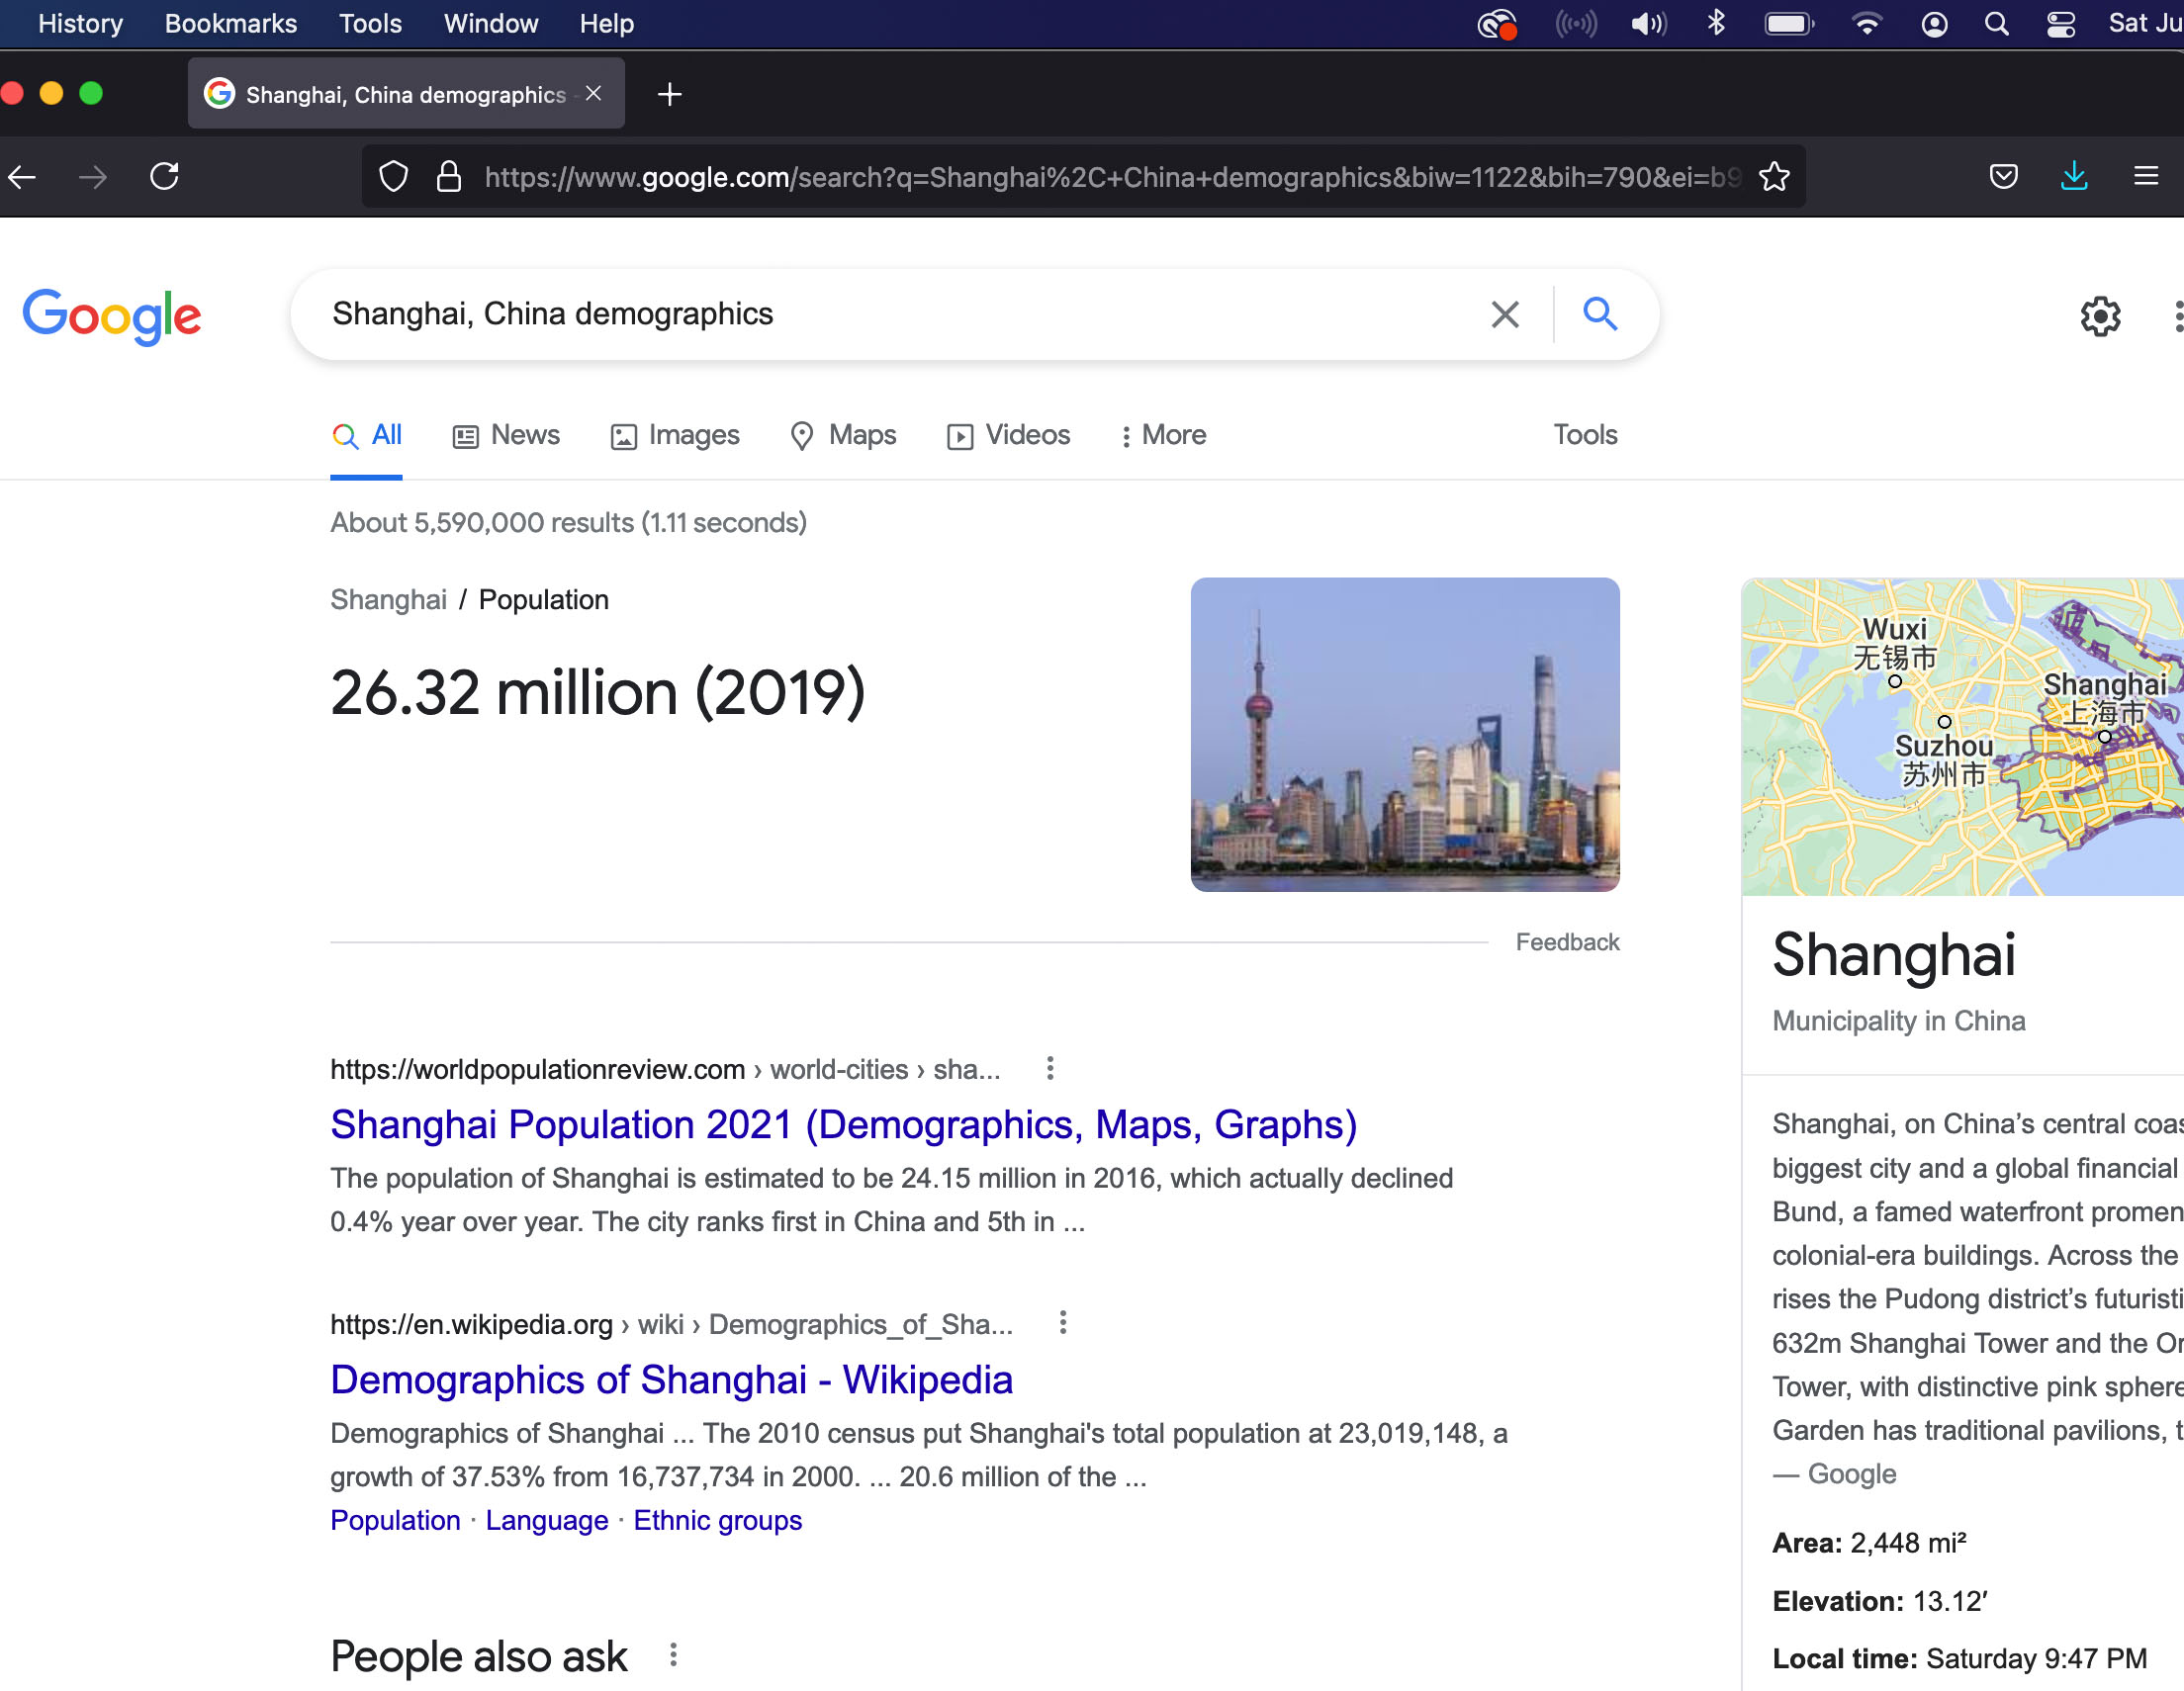This screenshot has height=1691, width=2184.
Task: Show the downloads panel
Action: (2074, 176)
